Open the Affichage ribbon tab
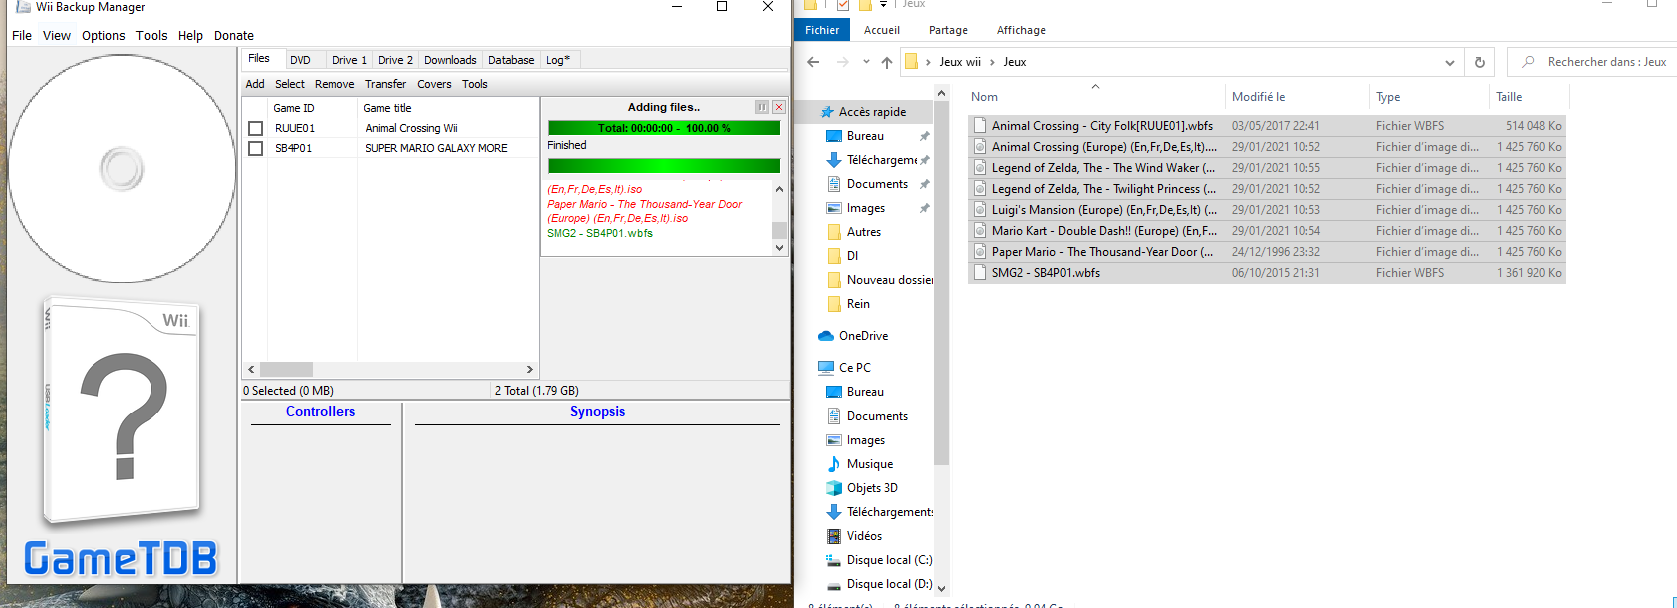 1021,30
